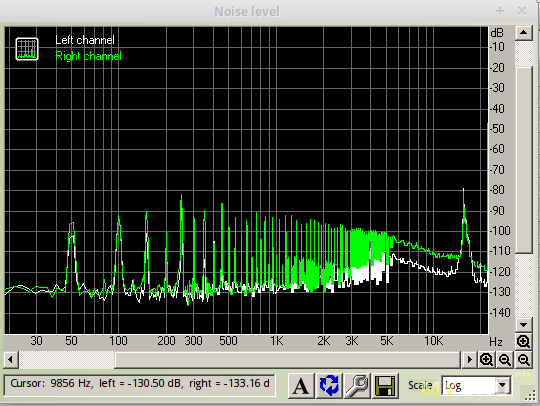This screenshot has width=540, height=406.
Task: Reset zoom with the rightmost magnifier icon
Action: pyautogui.click(x=523, y=360)
